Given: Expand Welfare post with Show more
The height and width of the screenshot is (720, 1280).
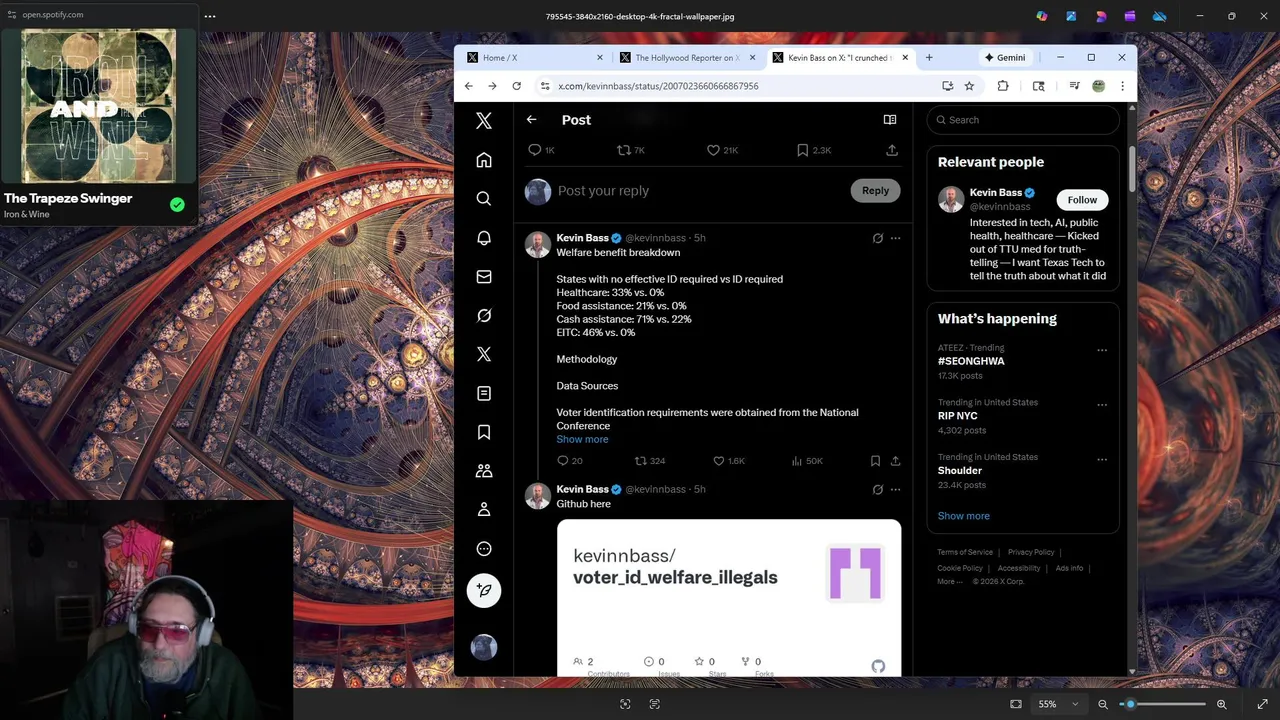Looking at the screenshot, I should click(582, 439).
